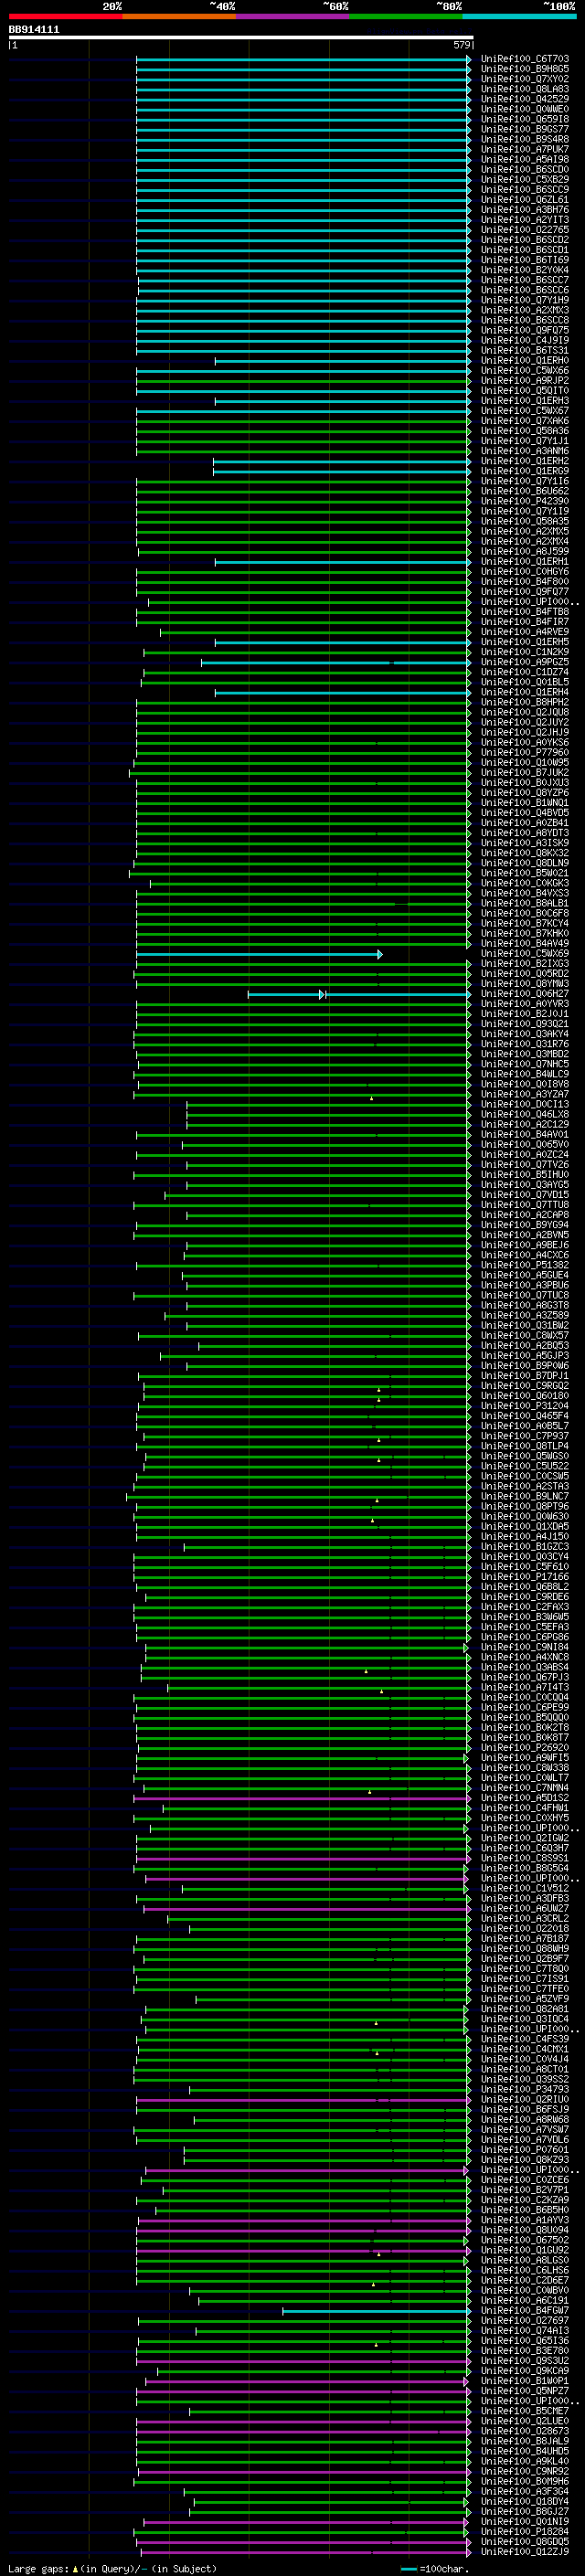Select the UniRef100_Q46LX8 label
Viewport: 585px width, 2576px height.
(525, 1114)
